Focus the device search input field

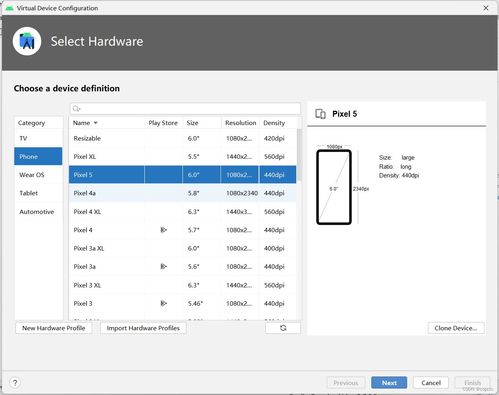pyautogui.click(x=185, y=109)
